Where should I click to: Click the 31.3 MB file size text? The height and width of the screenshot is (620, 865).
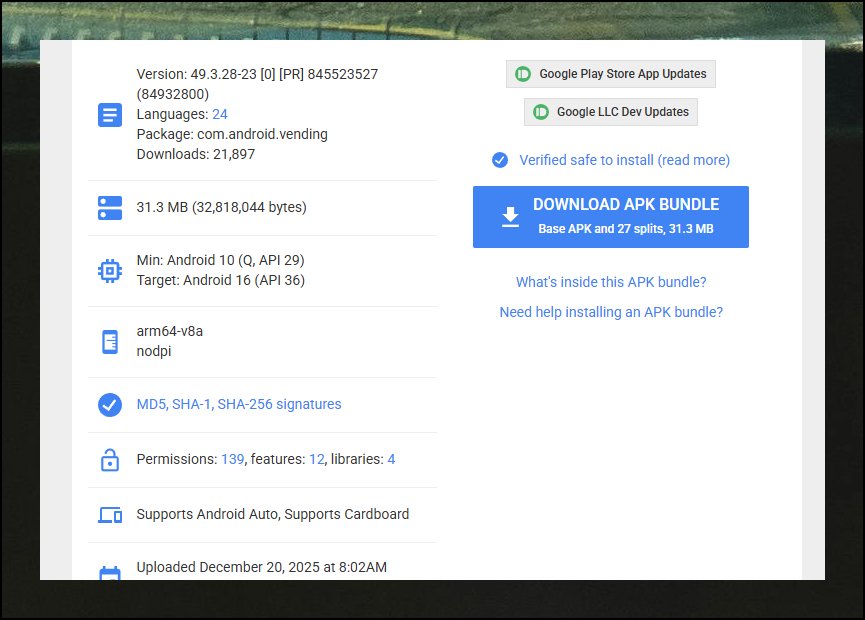(x=221, y=207)
